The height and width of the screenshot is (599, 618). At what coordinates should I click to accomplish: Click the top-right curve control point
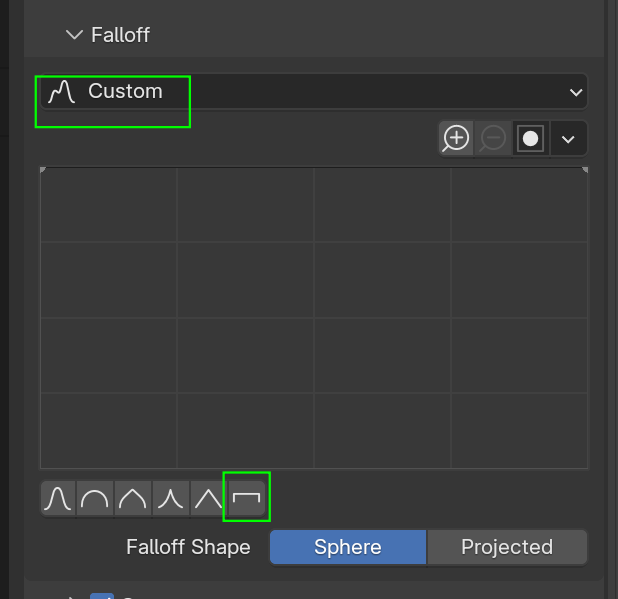click(585, 171)
